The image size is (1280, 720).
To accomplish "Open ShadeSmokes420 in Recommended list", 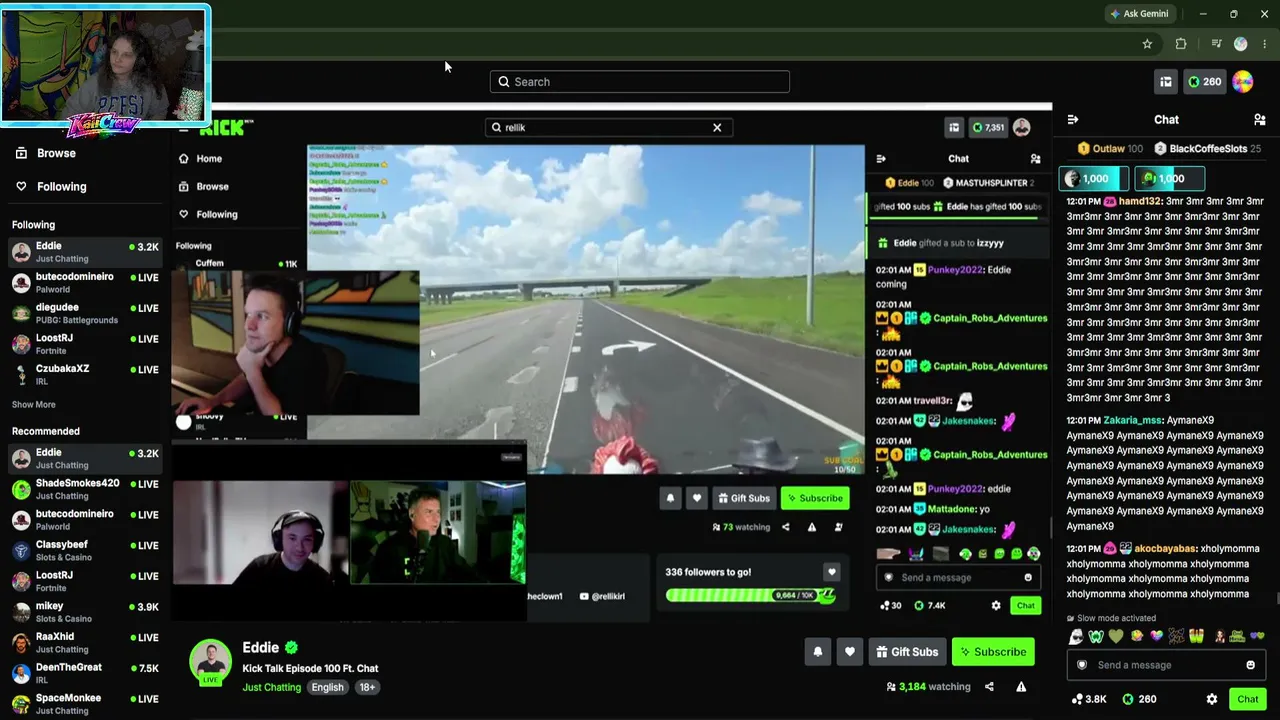I will click(85, 489).
